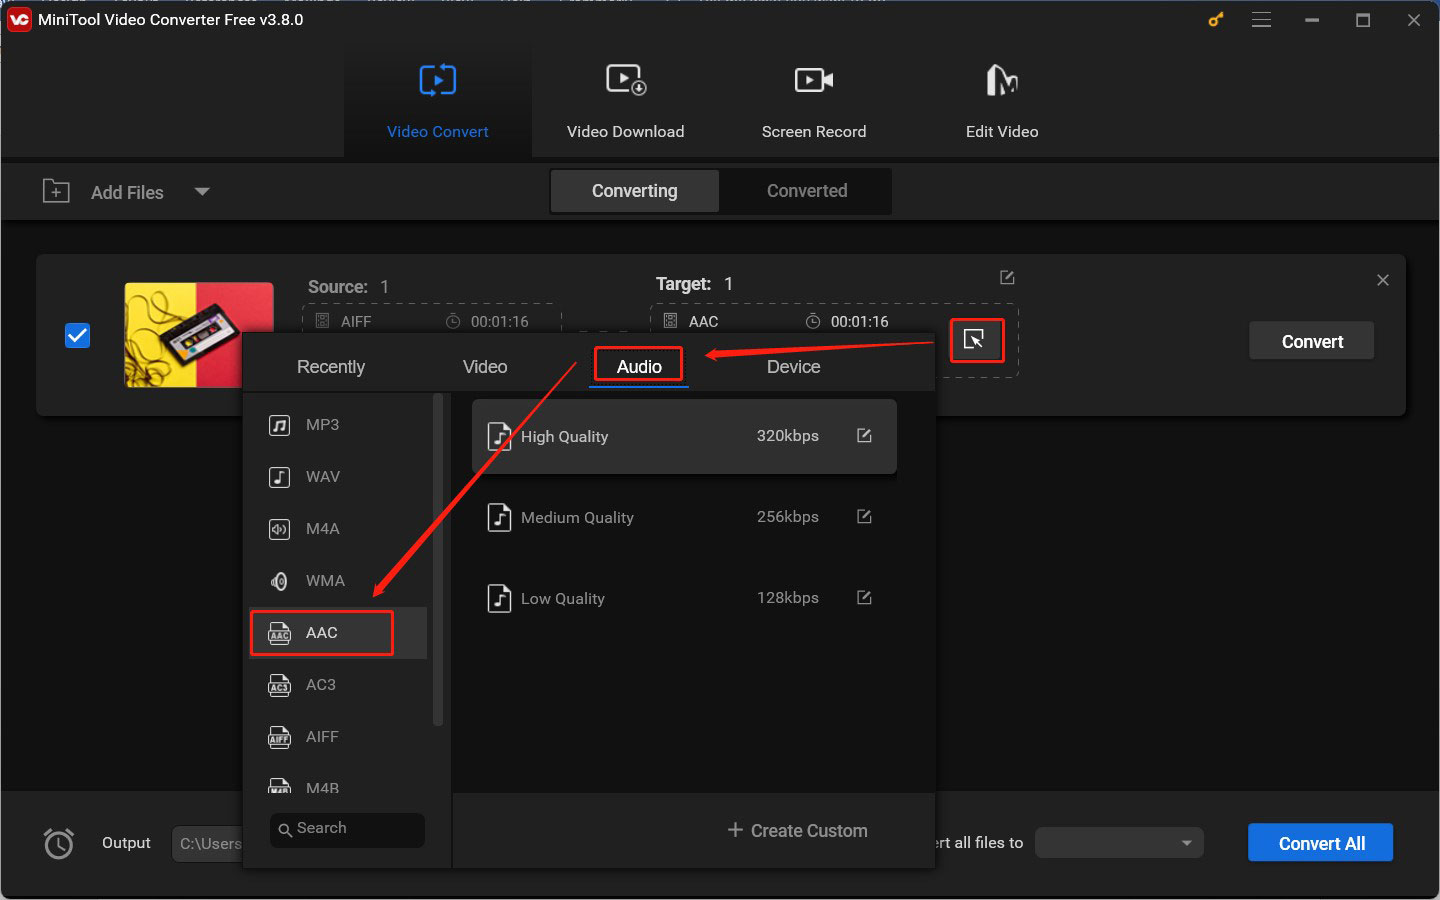The width and height of the screenshot is (1440, 900).
Task: Select WMA audio format
Action: (338, 581)
